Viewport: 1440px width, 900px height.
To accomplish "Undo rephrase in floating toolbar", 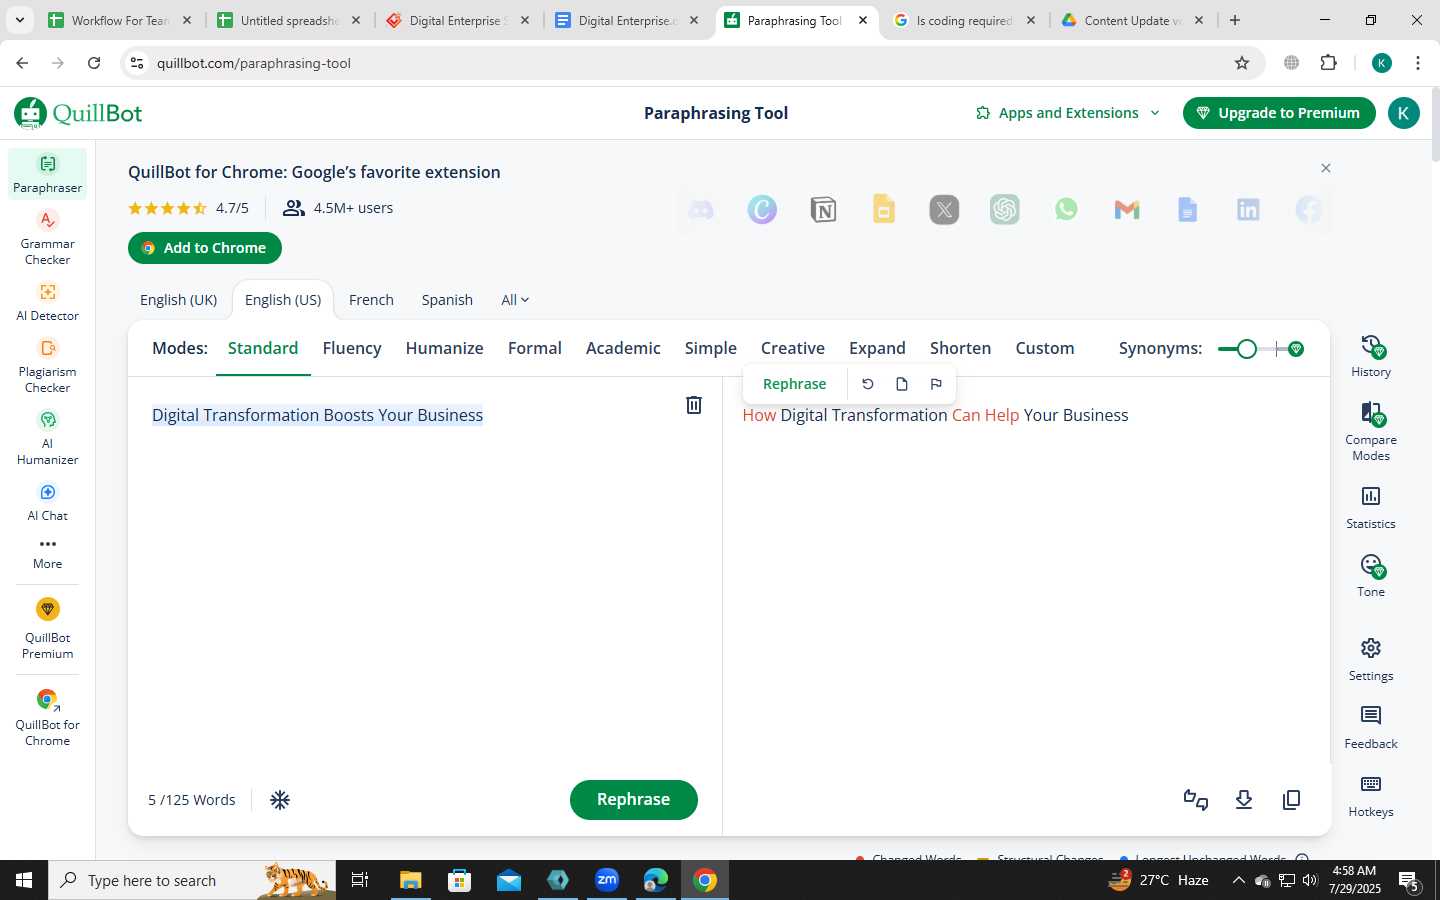I will (x=868, y=384).
